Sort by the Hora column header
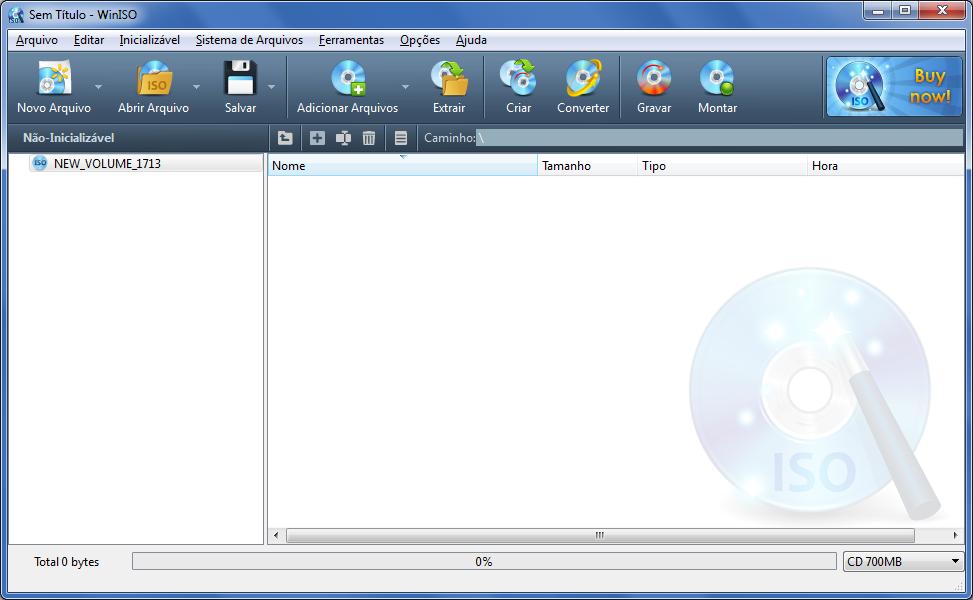 tap(886, 166)
